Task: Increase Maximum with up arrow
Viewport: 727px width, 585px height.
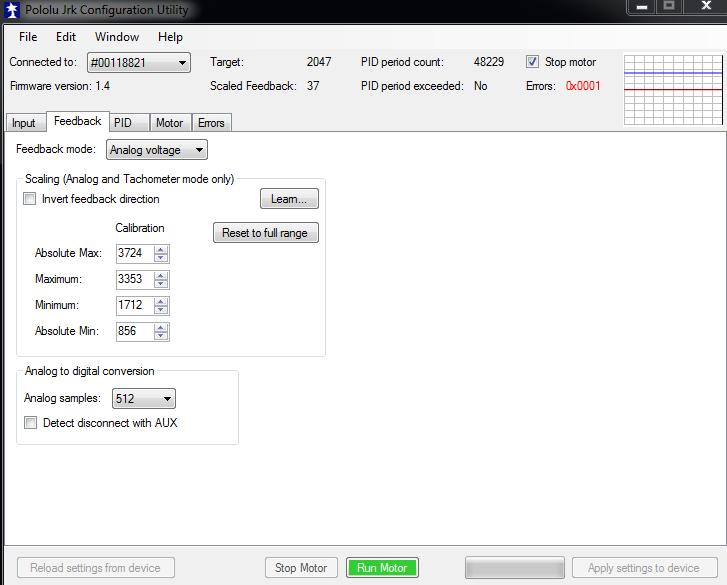Action: click(x=161, y=276)
